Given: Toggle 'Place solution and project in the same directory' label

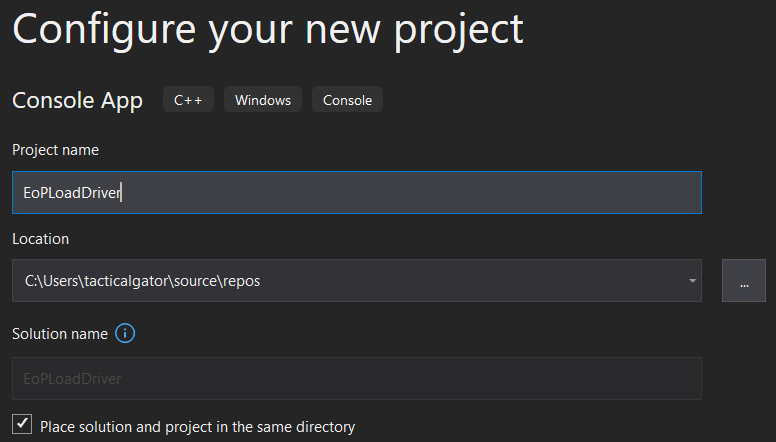Looking at the screenshot, I should point(197,427).
